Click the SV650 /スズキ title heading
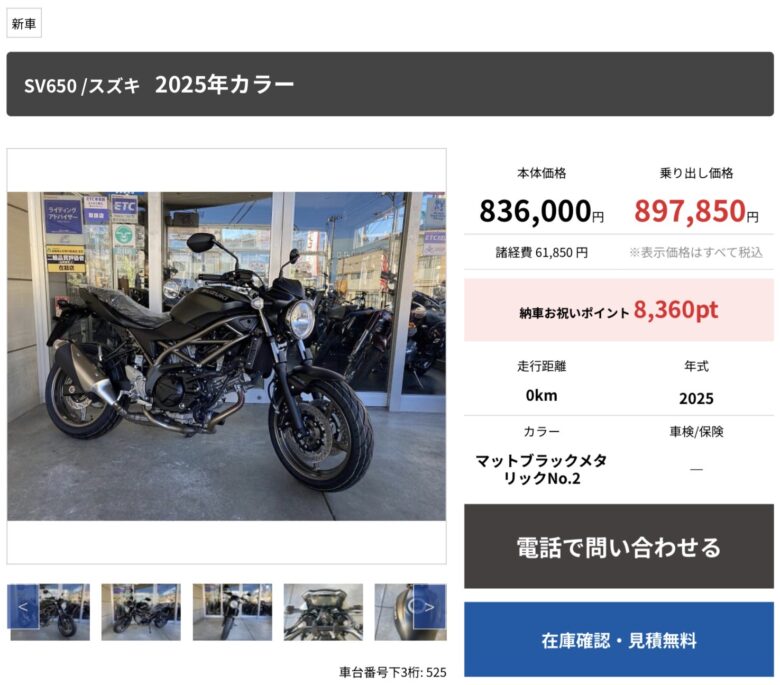 click(82, 86)
